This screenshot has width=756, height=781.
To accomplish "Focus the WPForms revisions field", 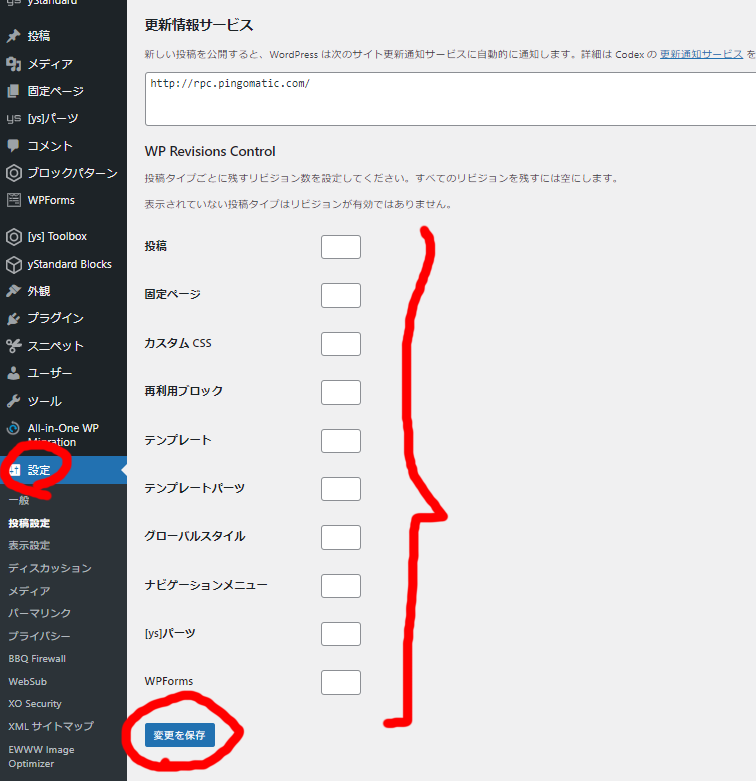I will point(341,682).
